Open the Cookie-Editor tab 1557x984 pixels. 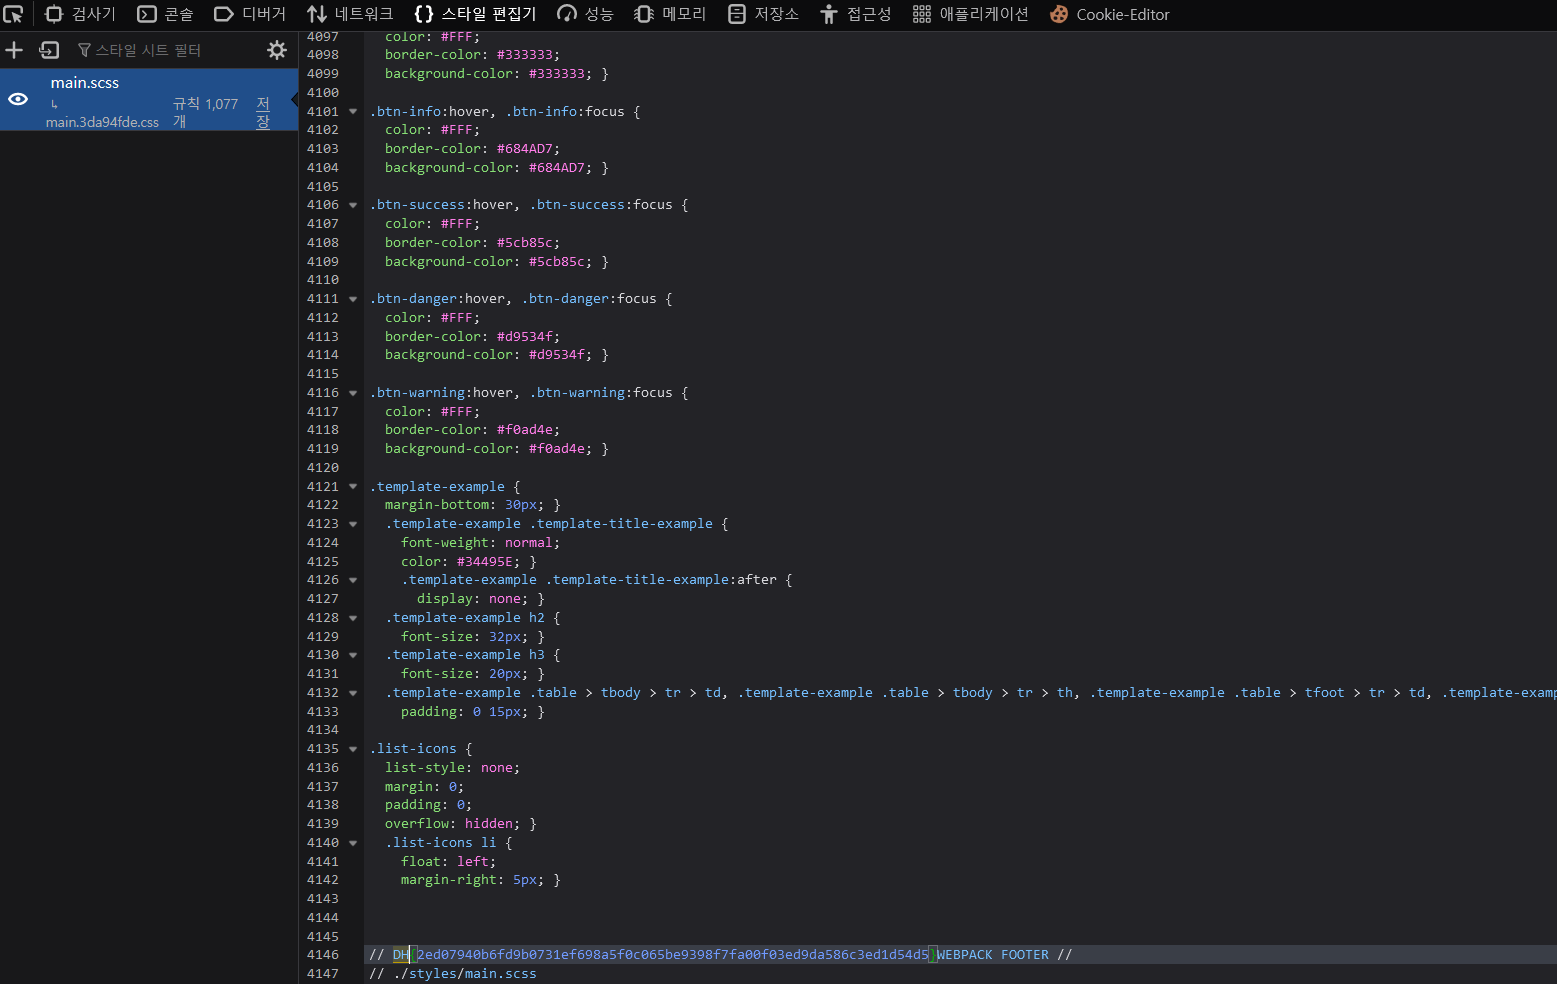point(1109,14)
